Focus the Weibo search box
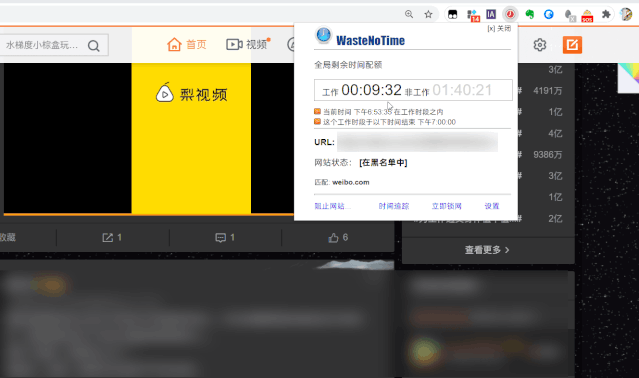The image size is (639, 378). 54,45
